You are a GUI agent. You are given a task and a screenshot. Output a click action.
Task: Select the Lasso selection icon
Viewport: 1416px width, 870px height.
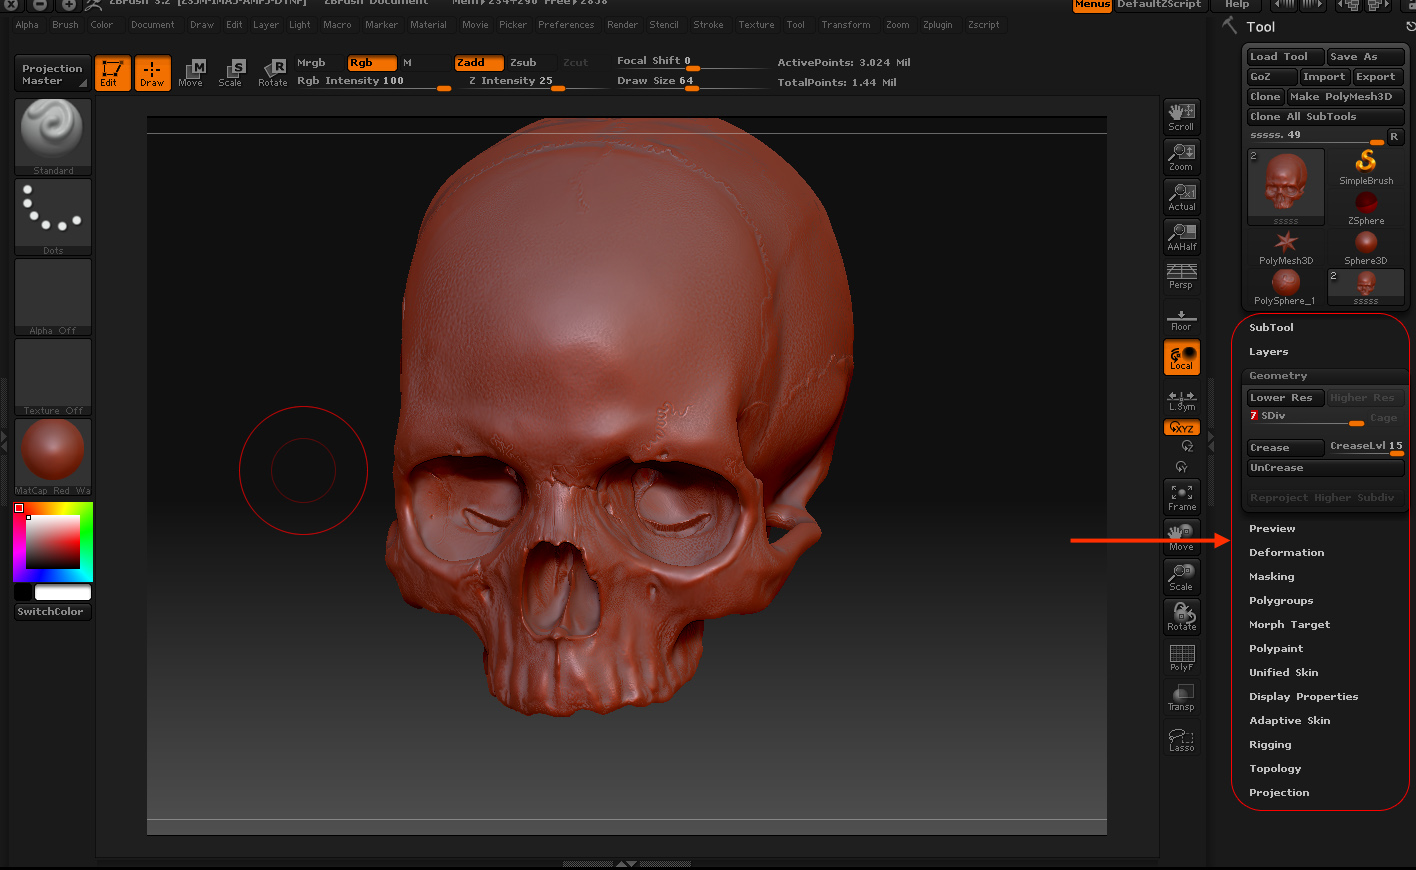(x=1181, y=739)
